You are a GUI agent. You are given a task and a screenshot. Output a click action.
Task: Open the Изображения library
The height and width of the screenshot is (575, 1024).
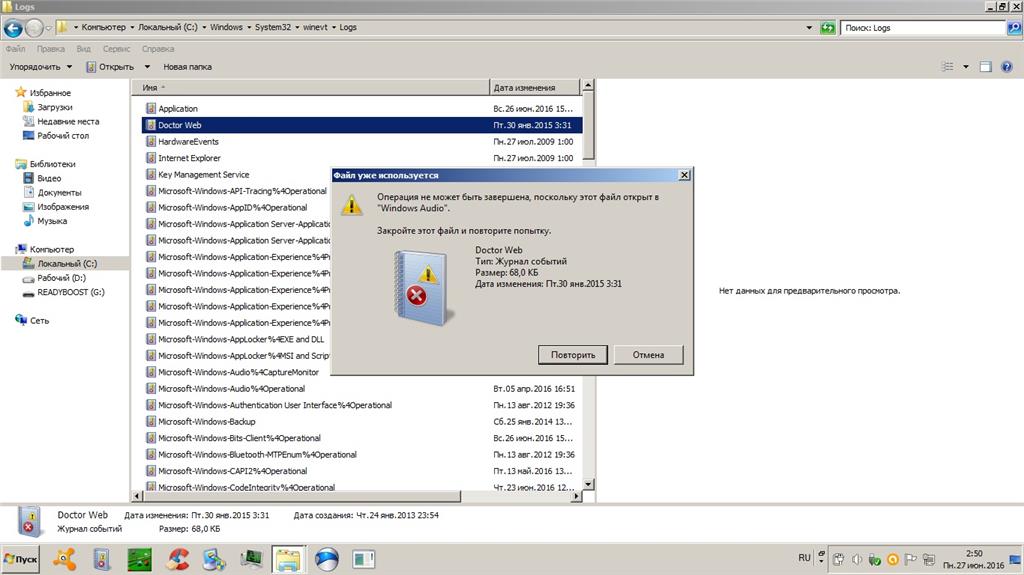point(63,207)
